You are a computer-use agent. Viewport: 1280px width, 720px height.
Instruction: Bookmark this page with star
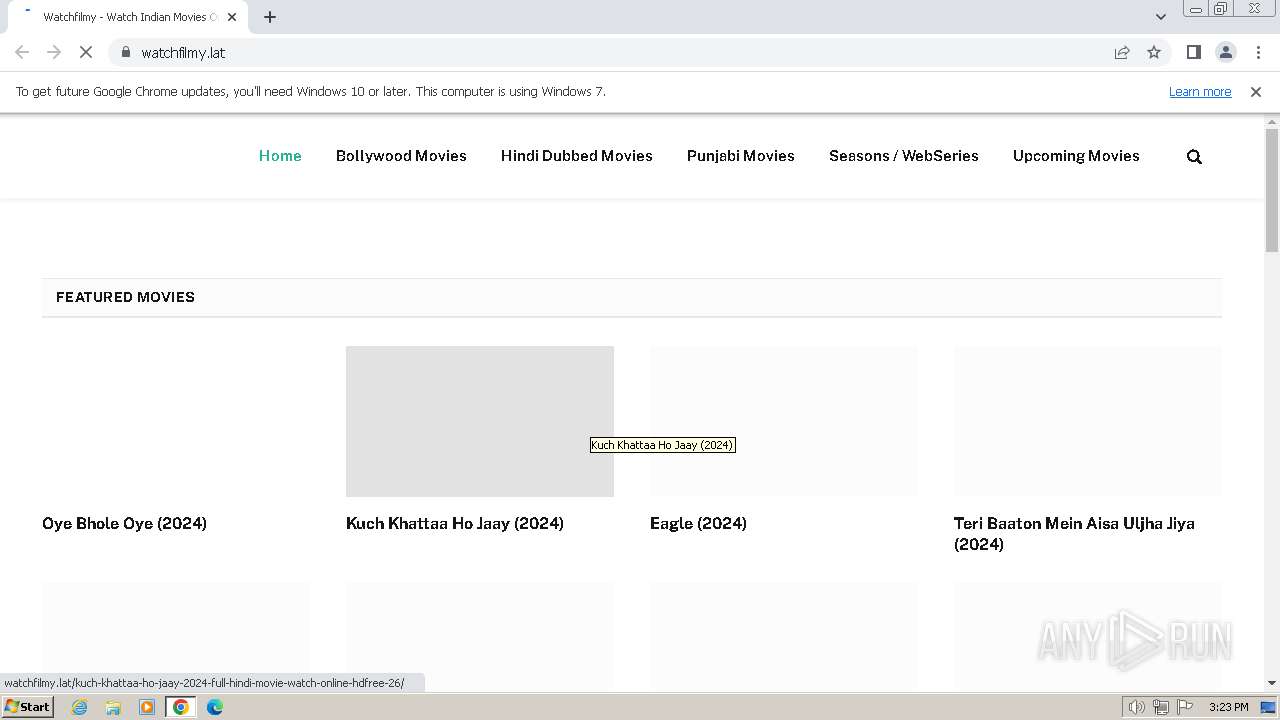point(1154,52)
